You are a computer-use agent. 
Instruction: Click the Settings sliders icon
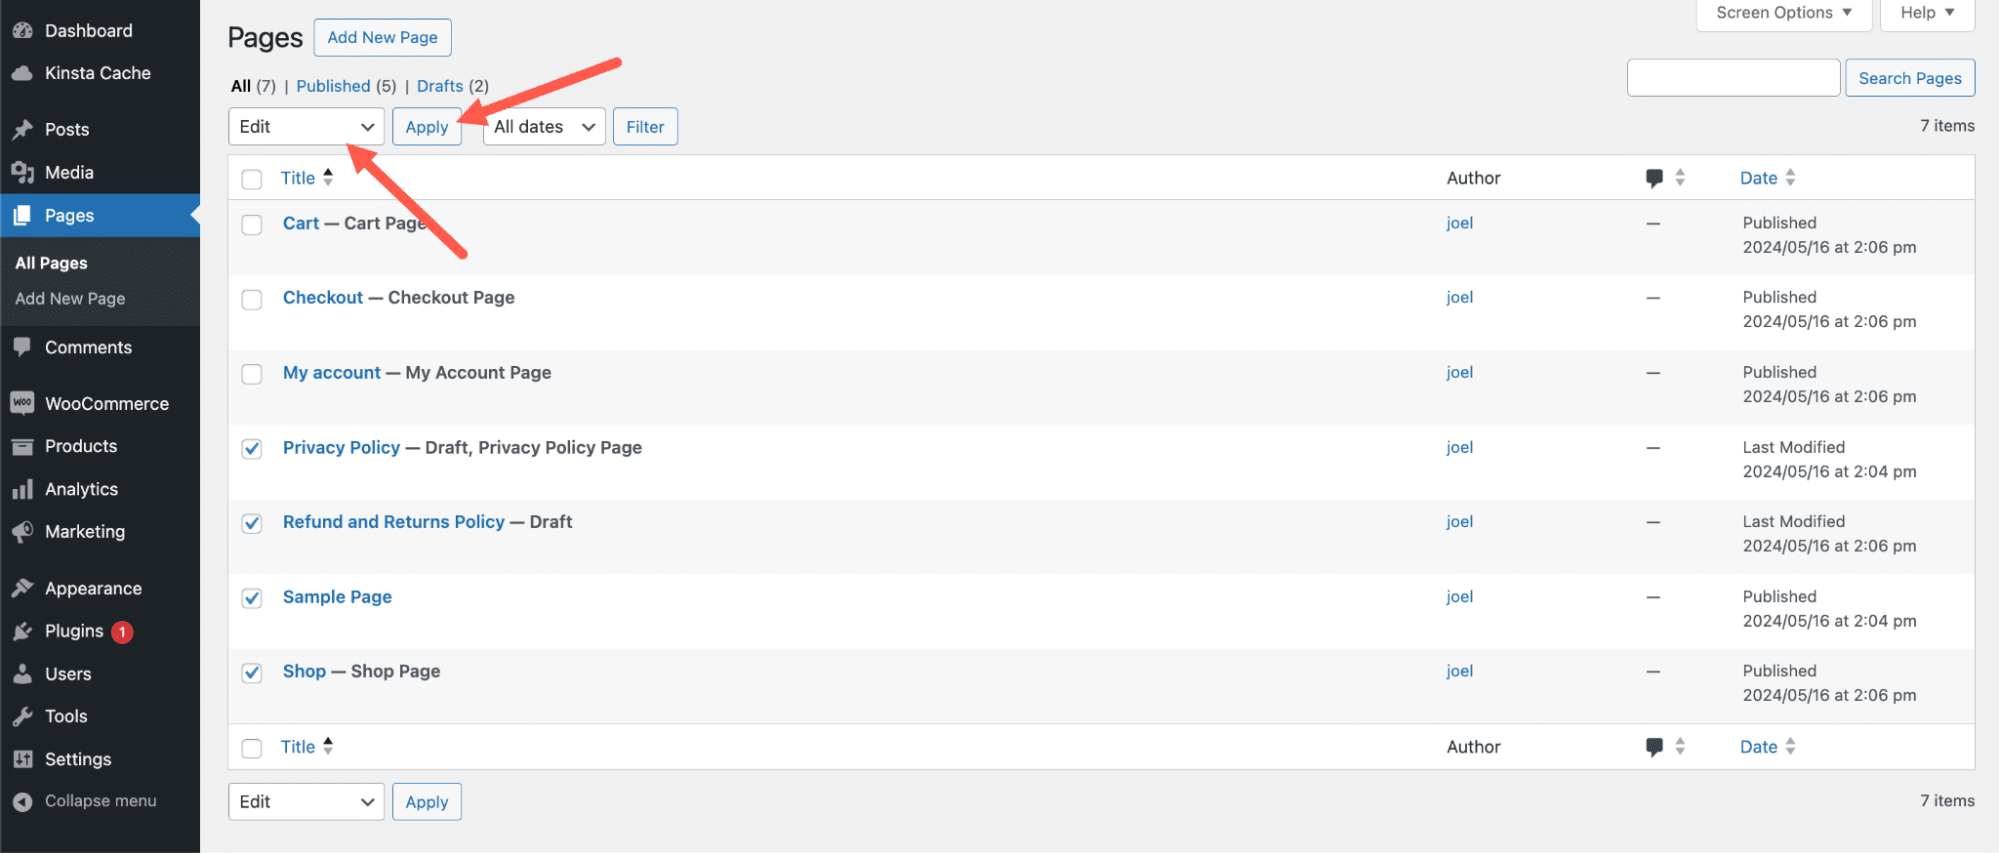(22, 759)
